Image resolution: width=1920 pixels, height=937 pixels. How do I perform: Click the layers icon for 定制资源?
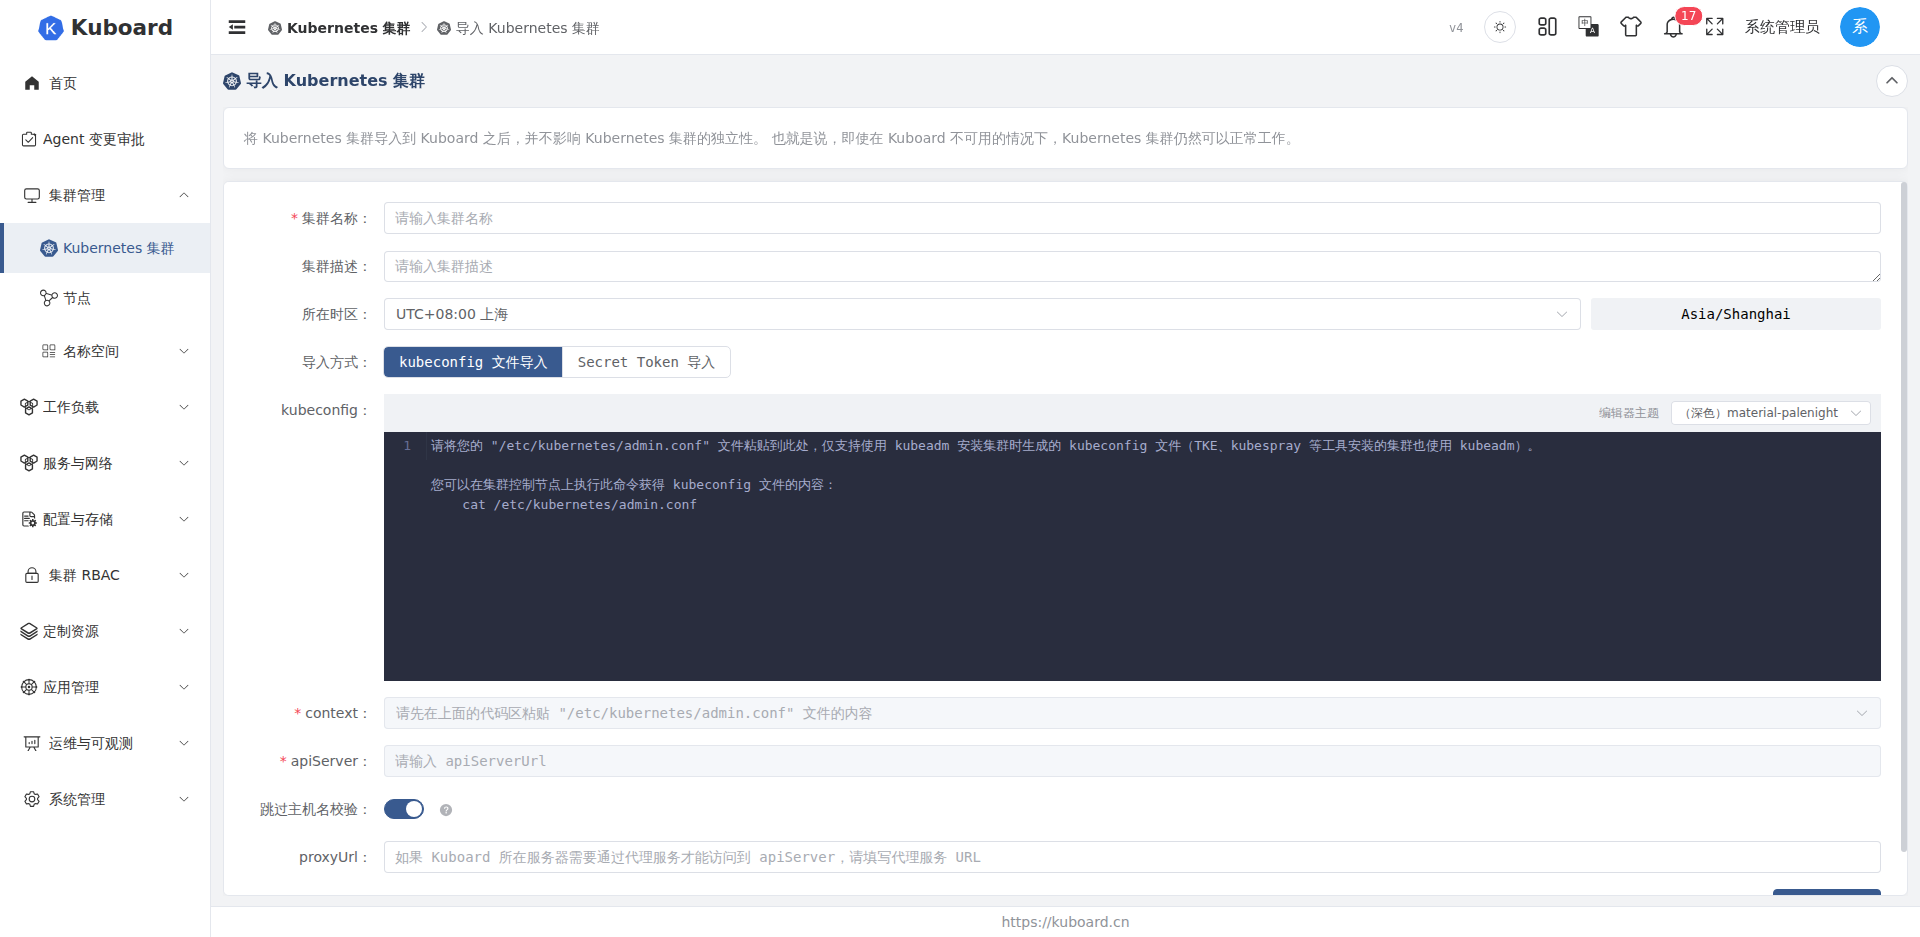point(29,631)
